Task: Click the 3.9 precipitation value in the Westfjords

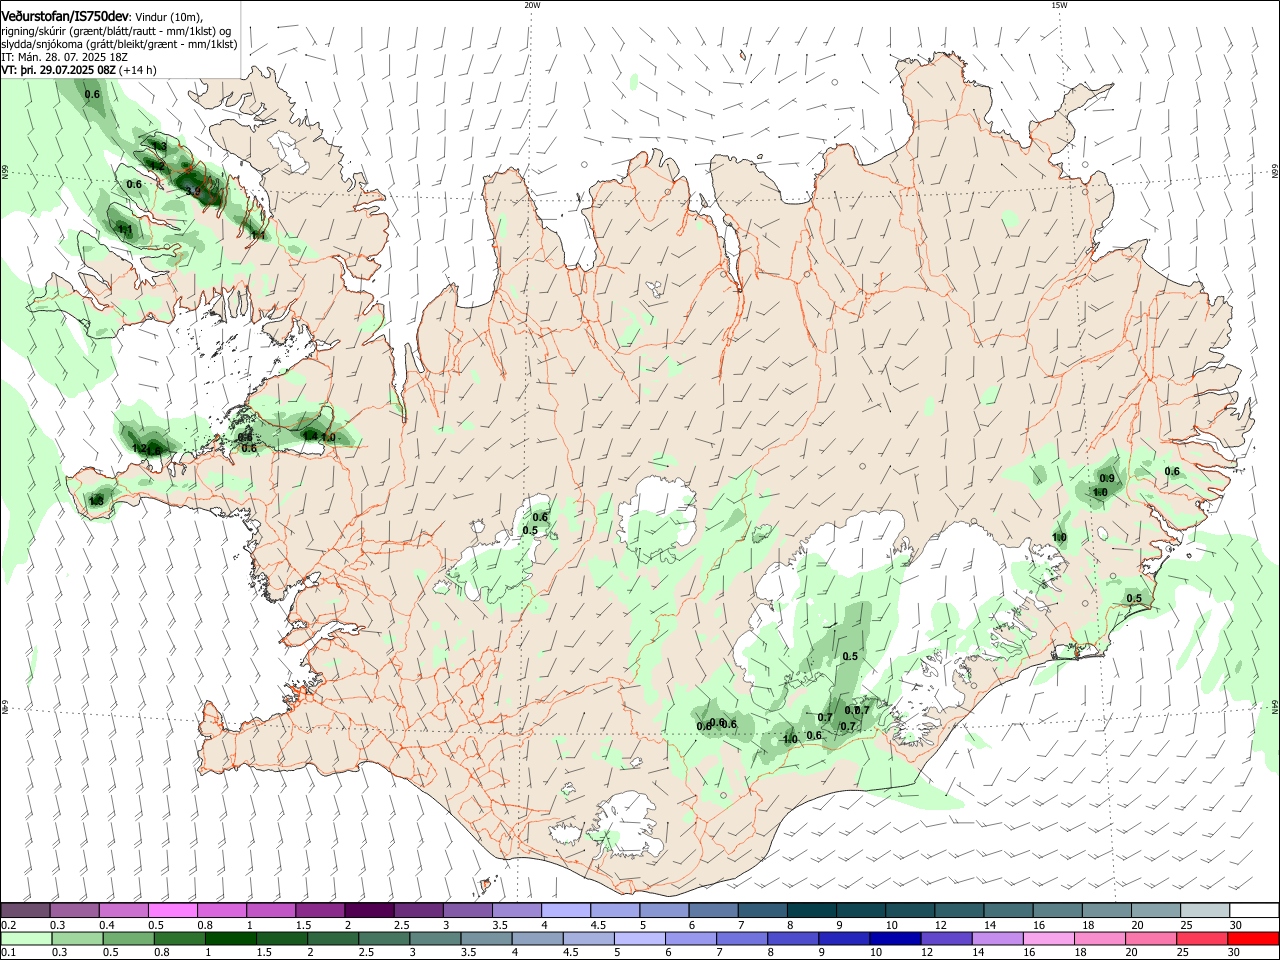Action: (x=194, y=190)
